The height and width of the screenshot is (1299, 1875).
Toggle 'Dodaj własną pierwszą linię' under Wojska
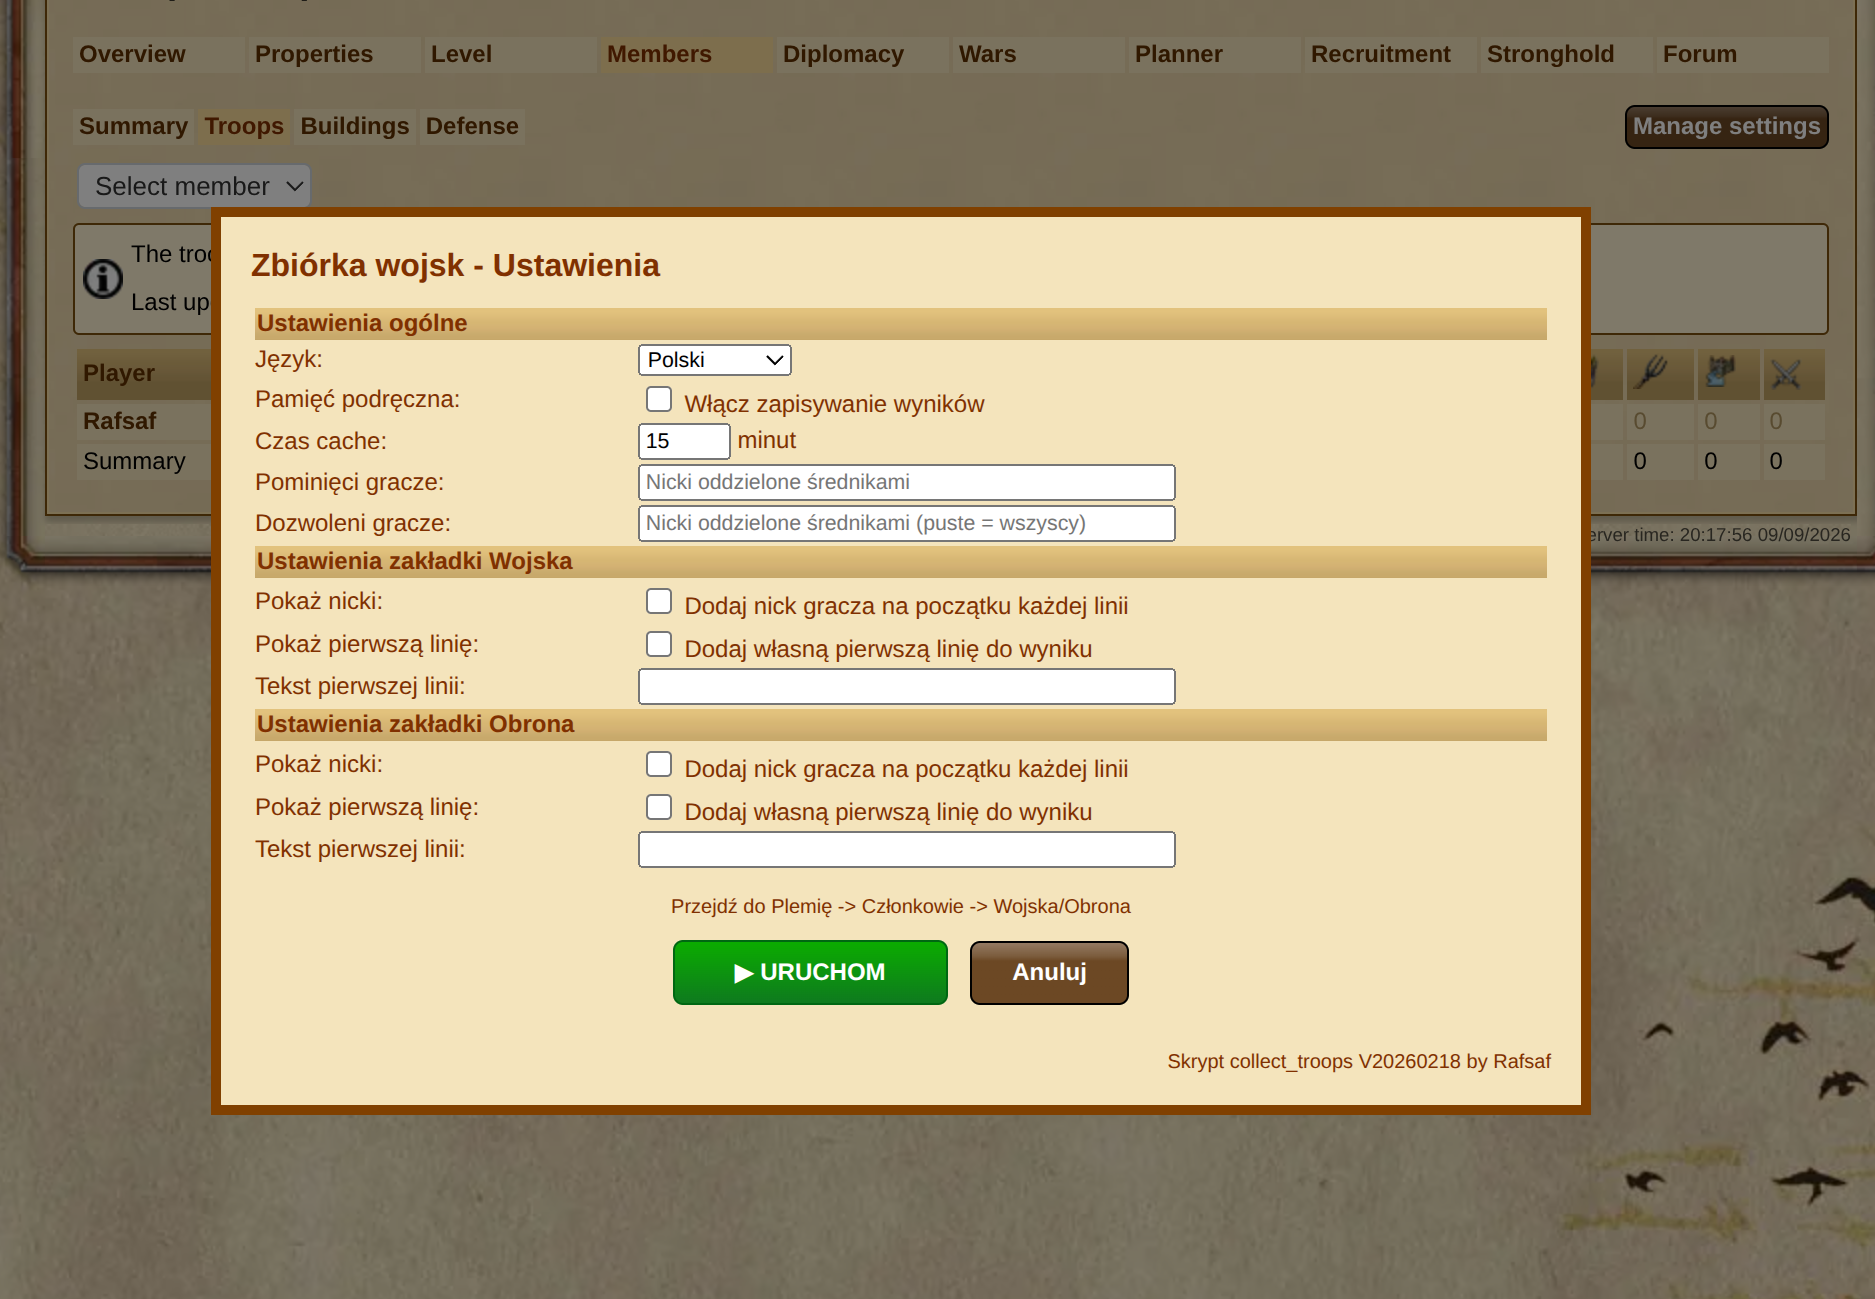tap(659, 644)
